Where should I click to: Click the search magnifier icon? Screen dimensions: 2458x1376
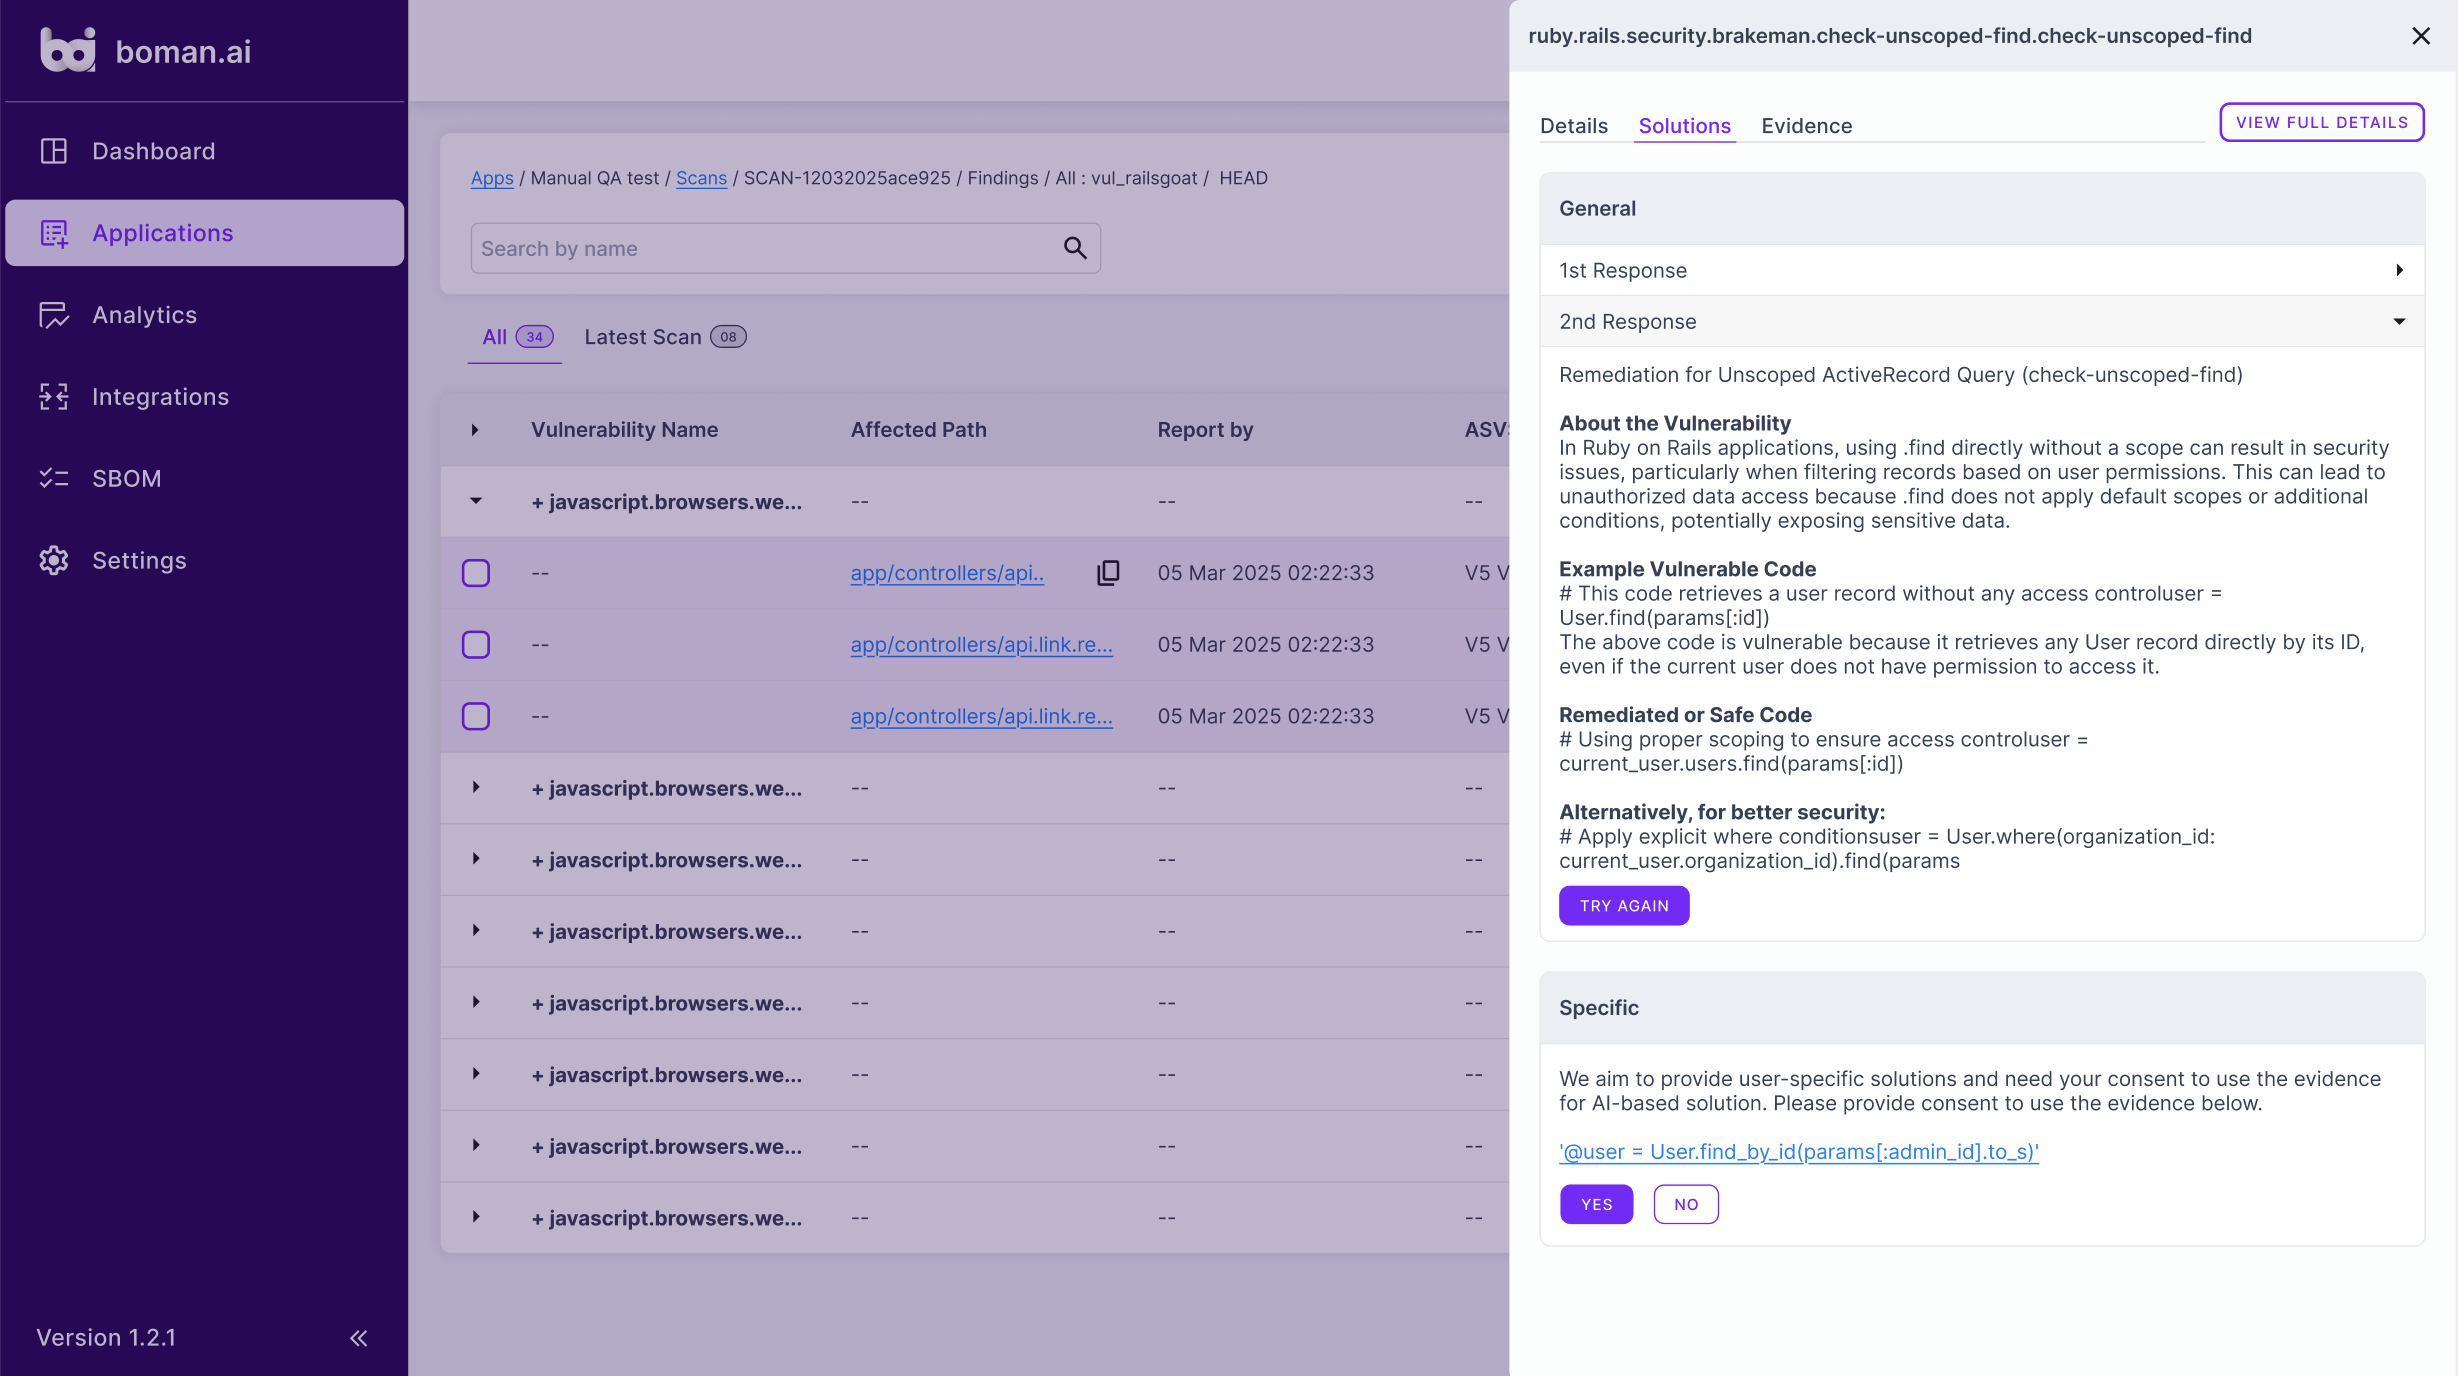pos(1075,248)
